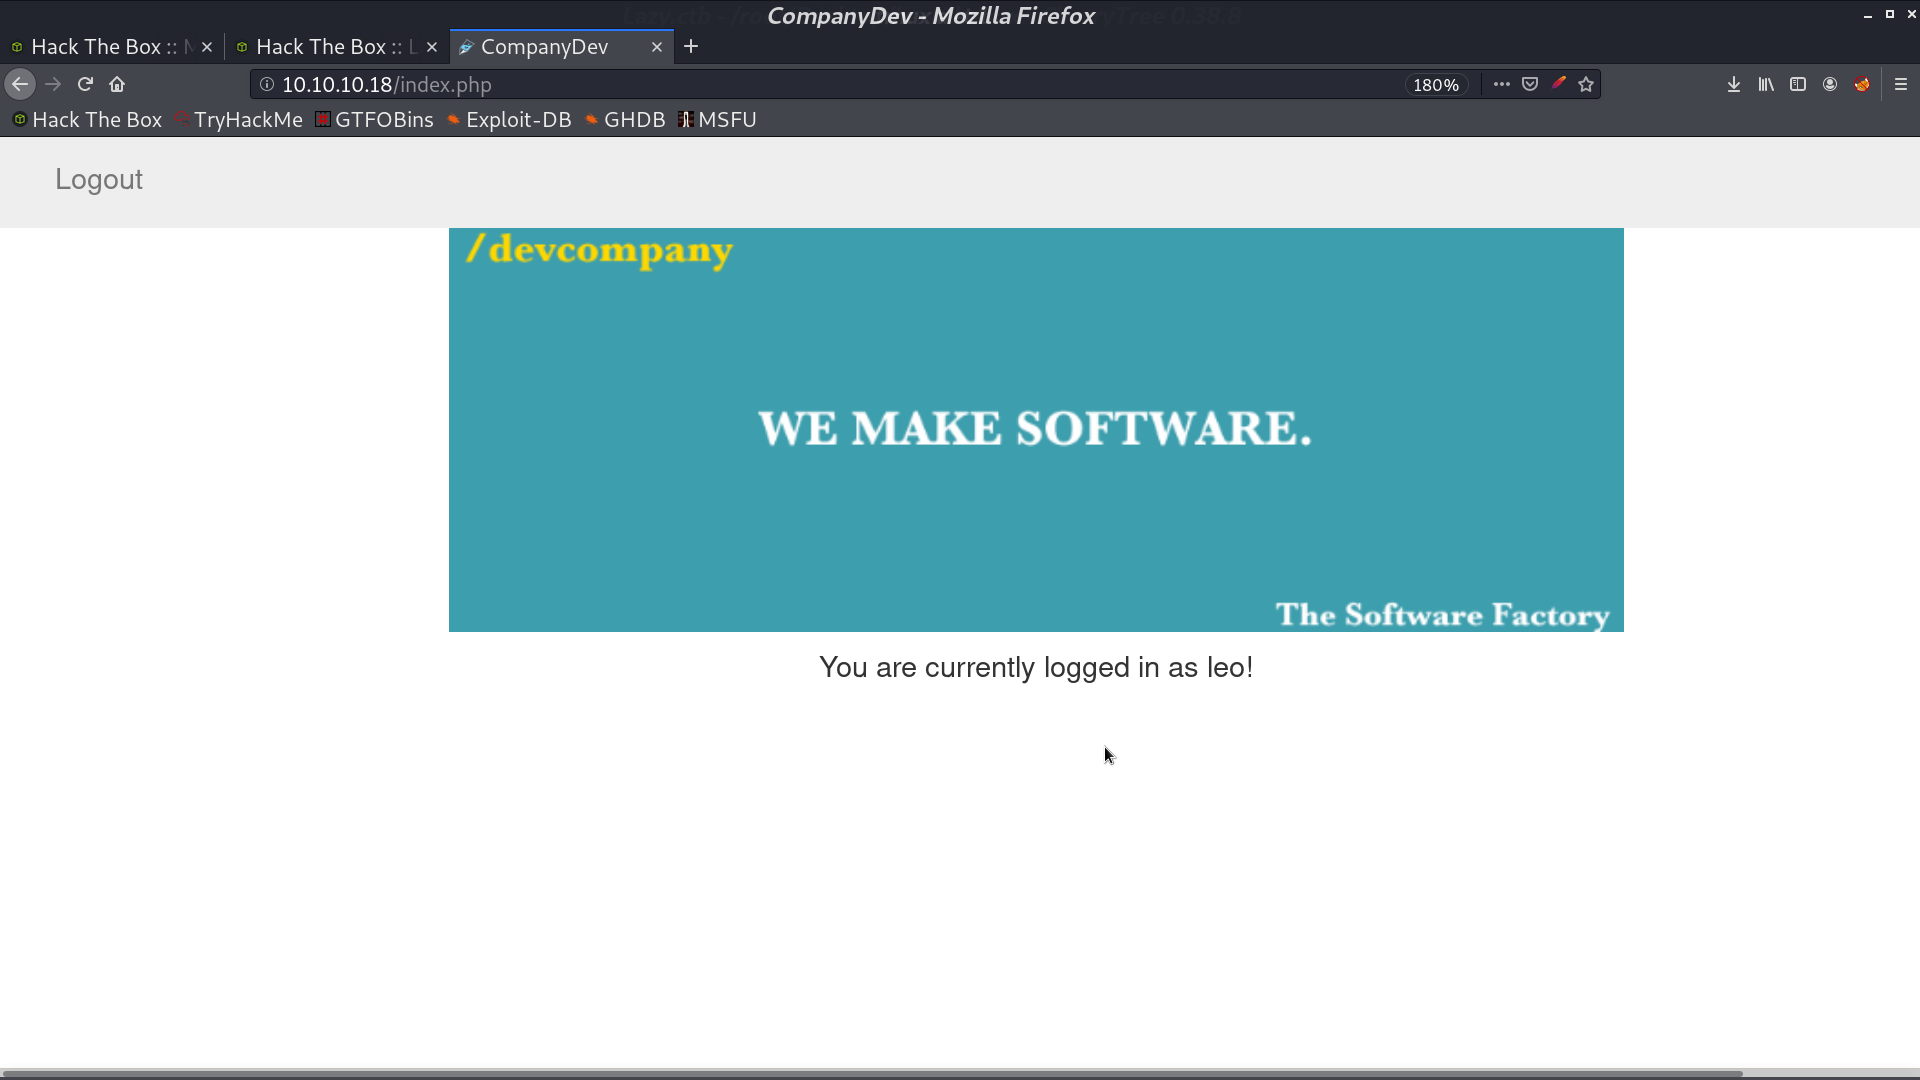This screenshot has width=1920, height=1080.
Task: Go to the Firefox home page
Action: [x=117, y=85]
